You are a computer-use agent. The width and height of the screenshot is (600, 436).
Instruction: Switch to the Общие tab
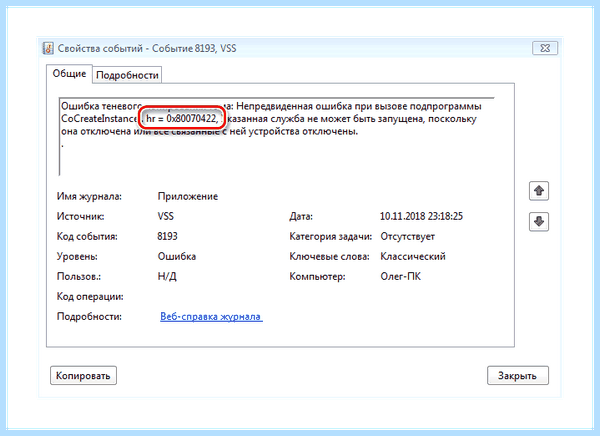coord(69,73)
